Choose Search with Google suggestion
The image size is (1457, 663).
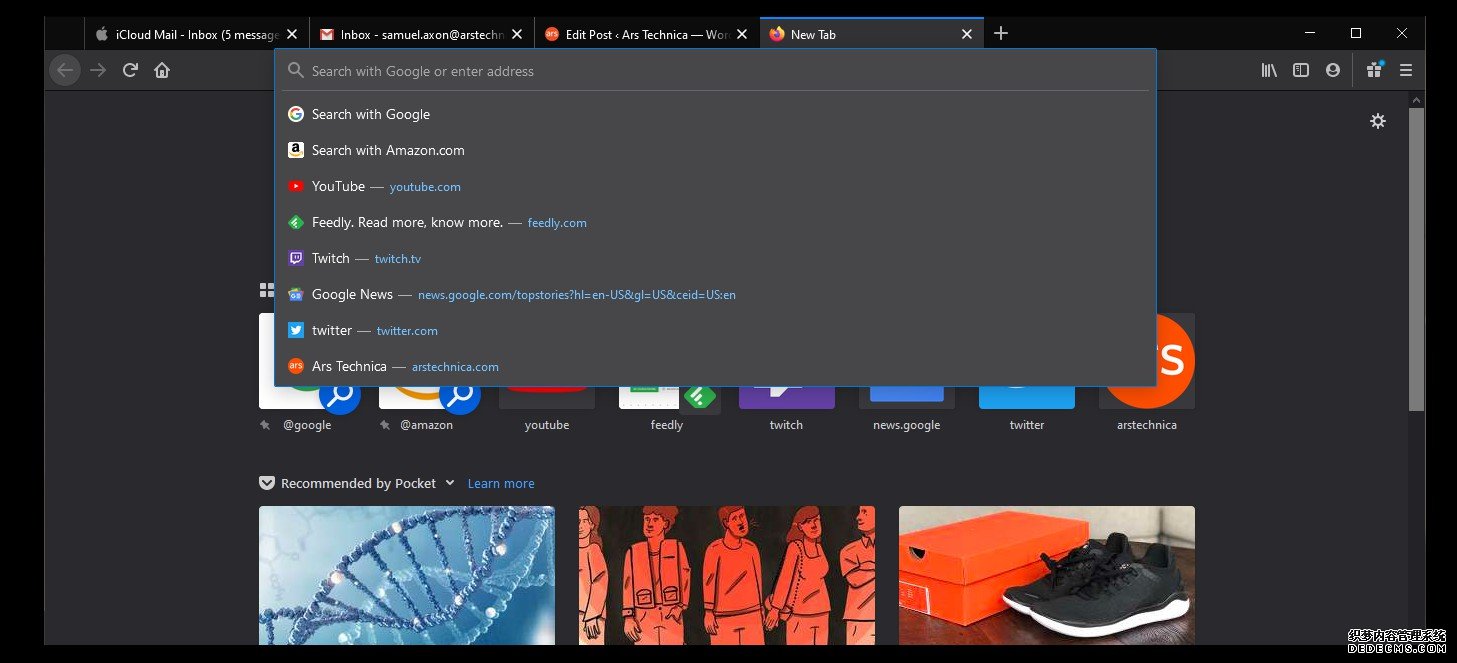coord(715,114)
